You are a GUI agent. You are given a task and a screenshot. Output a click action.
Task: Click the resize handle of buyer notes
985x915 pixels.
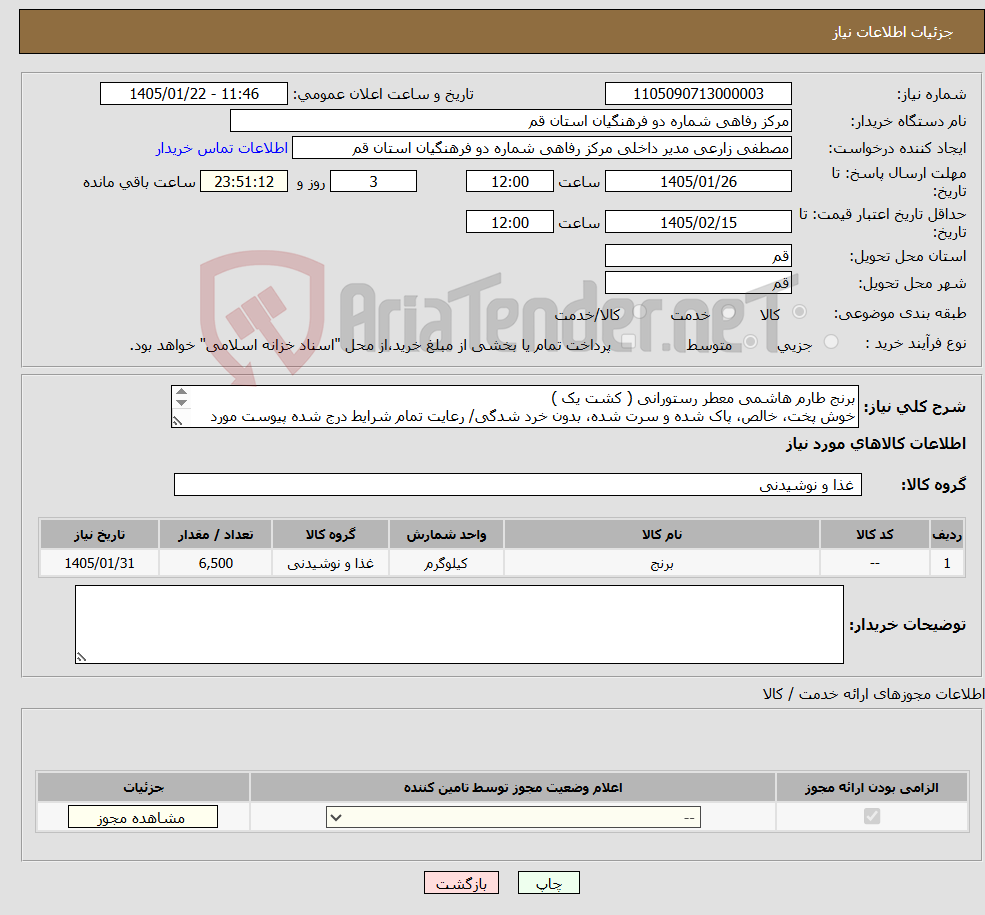(81, 657)
